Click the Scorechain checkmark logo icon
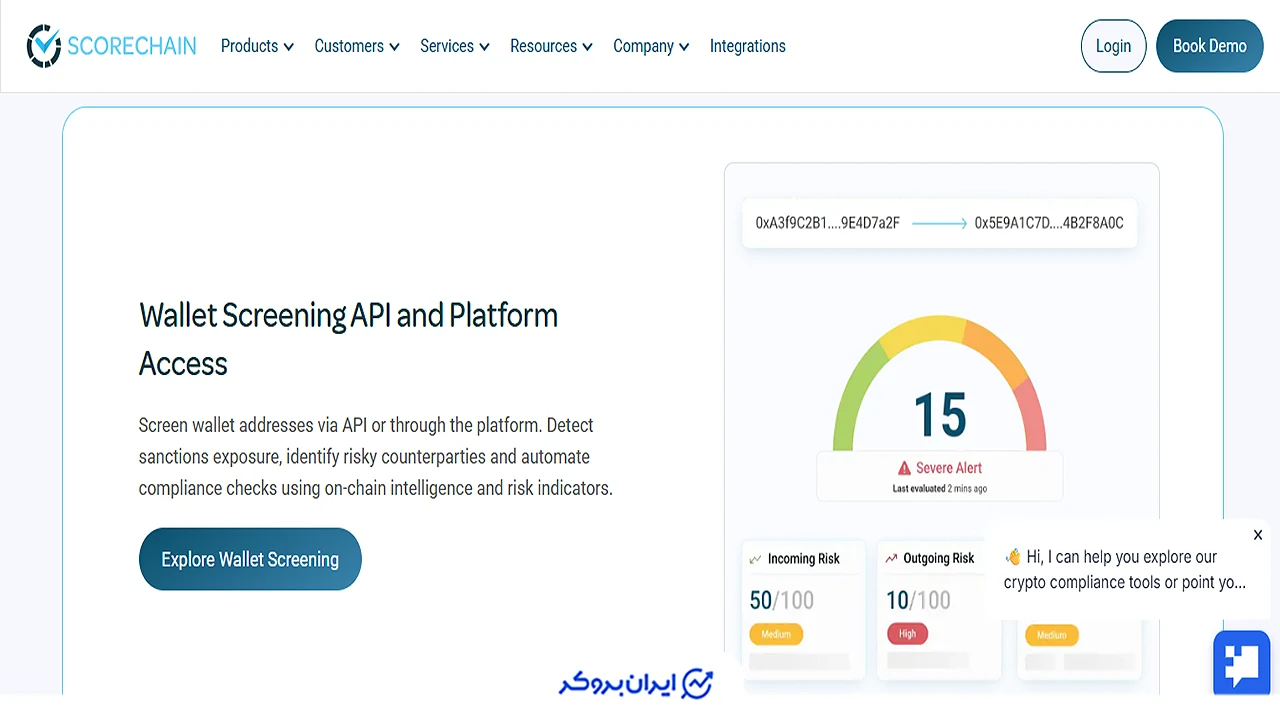 pos(44,46)
